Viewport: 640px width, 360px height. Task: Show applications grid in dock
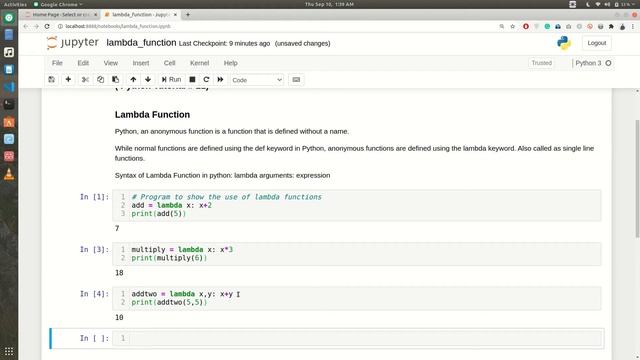[9, 351]
